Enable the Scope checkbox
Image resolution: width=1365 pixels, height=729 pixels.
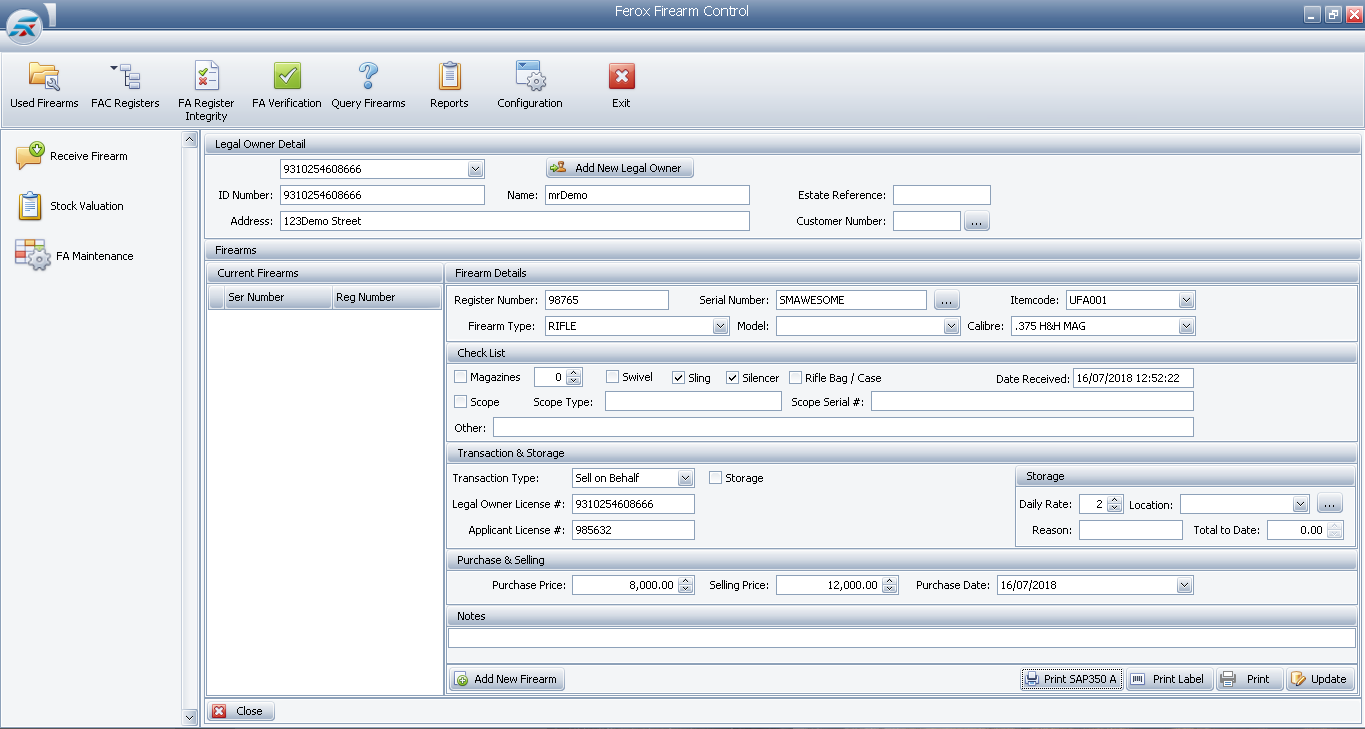(461, 401)
